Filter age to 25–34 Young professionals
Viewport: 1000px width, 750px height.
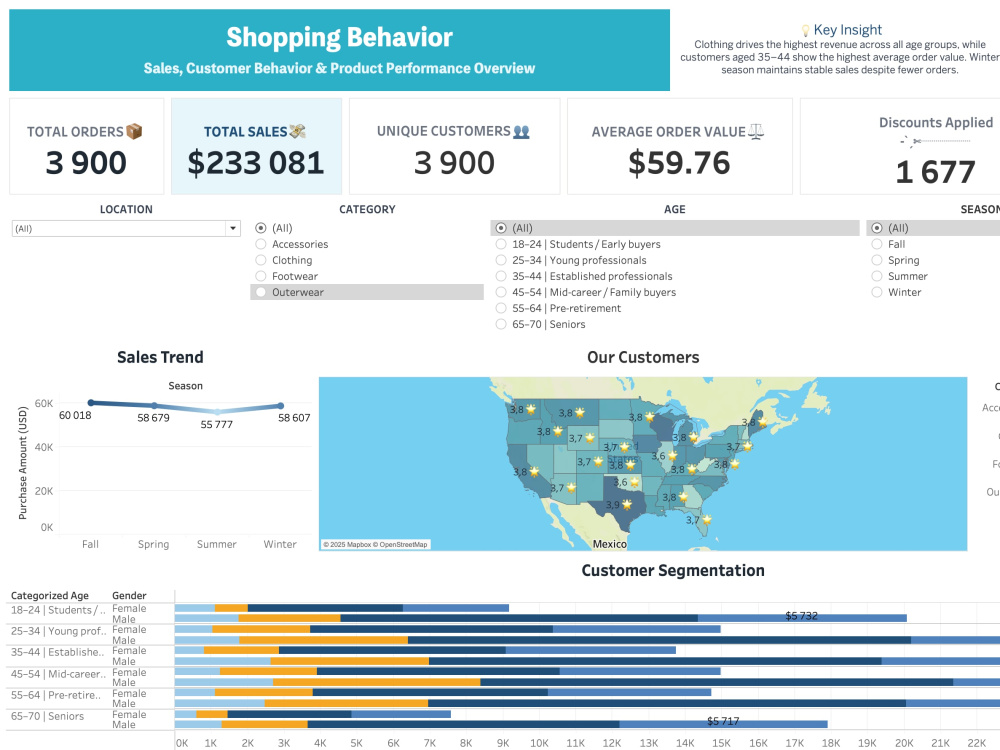tap(501, 260)
